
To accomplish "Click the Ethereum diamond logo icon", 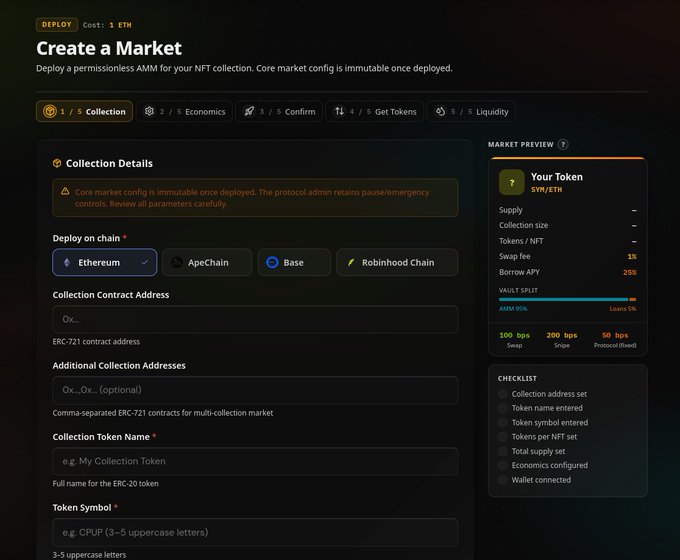I will point(67,262).
